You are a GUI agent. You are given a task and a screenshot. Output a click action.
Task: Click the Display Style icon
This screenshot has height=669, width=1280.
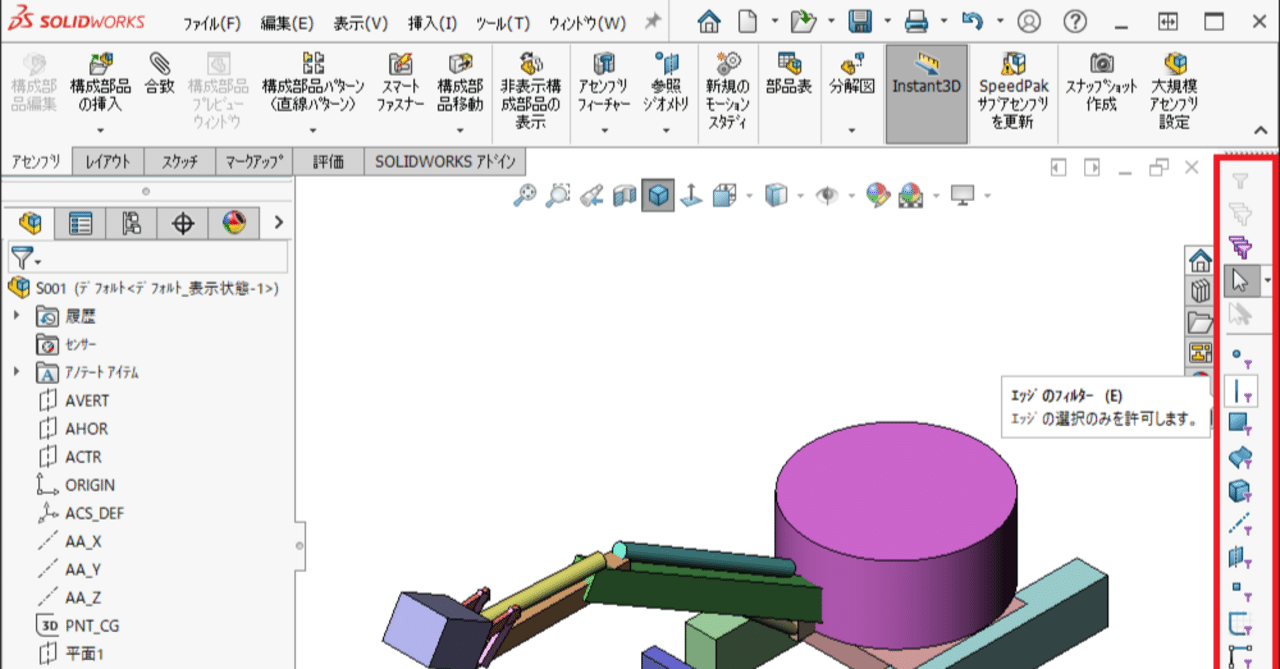click(x=774, y=195)
